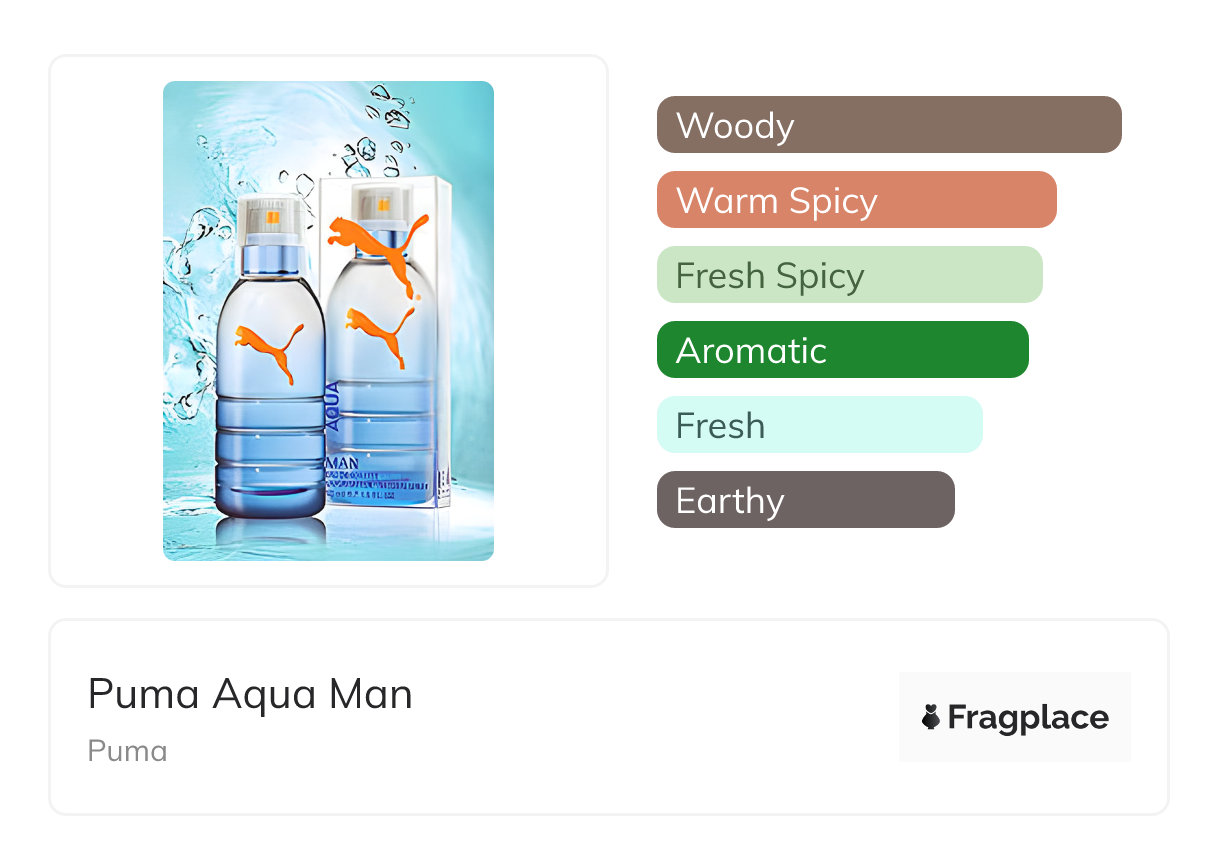Click the MAN label on the box
This screenshot has height=864, width=1218.
click(x=345, y=465)
